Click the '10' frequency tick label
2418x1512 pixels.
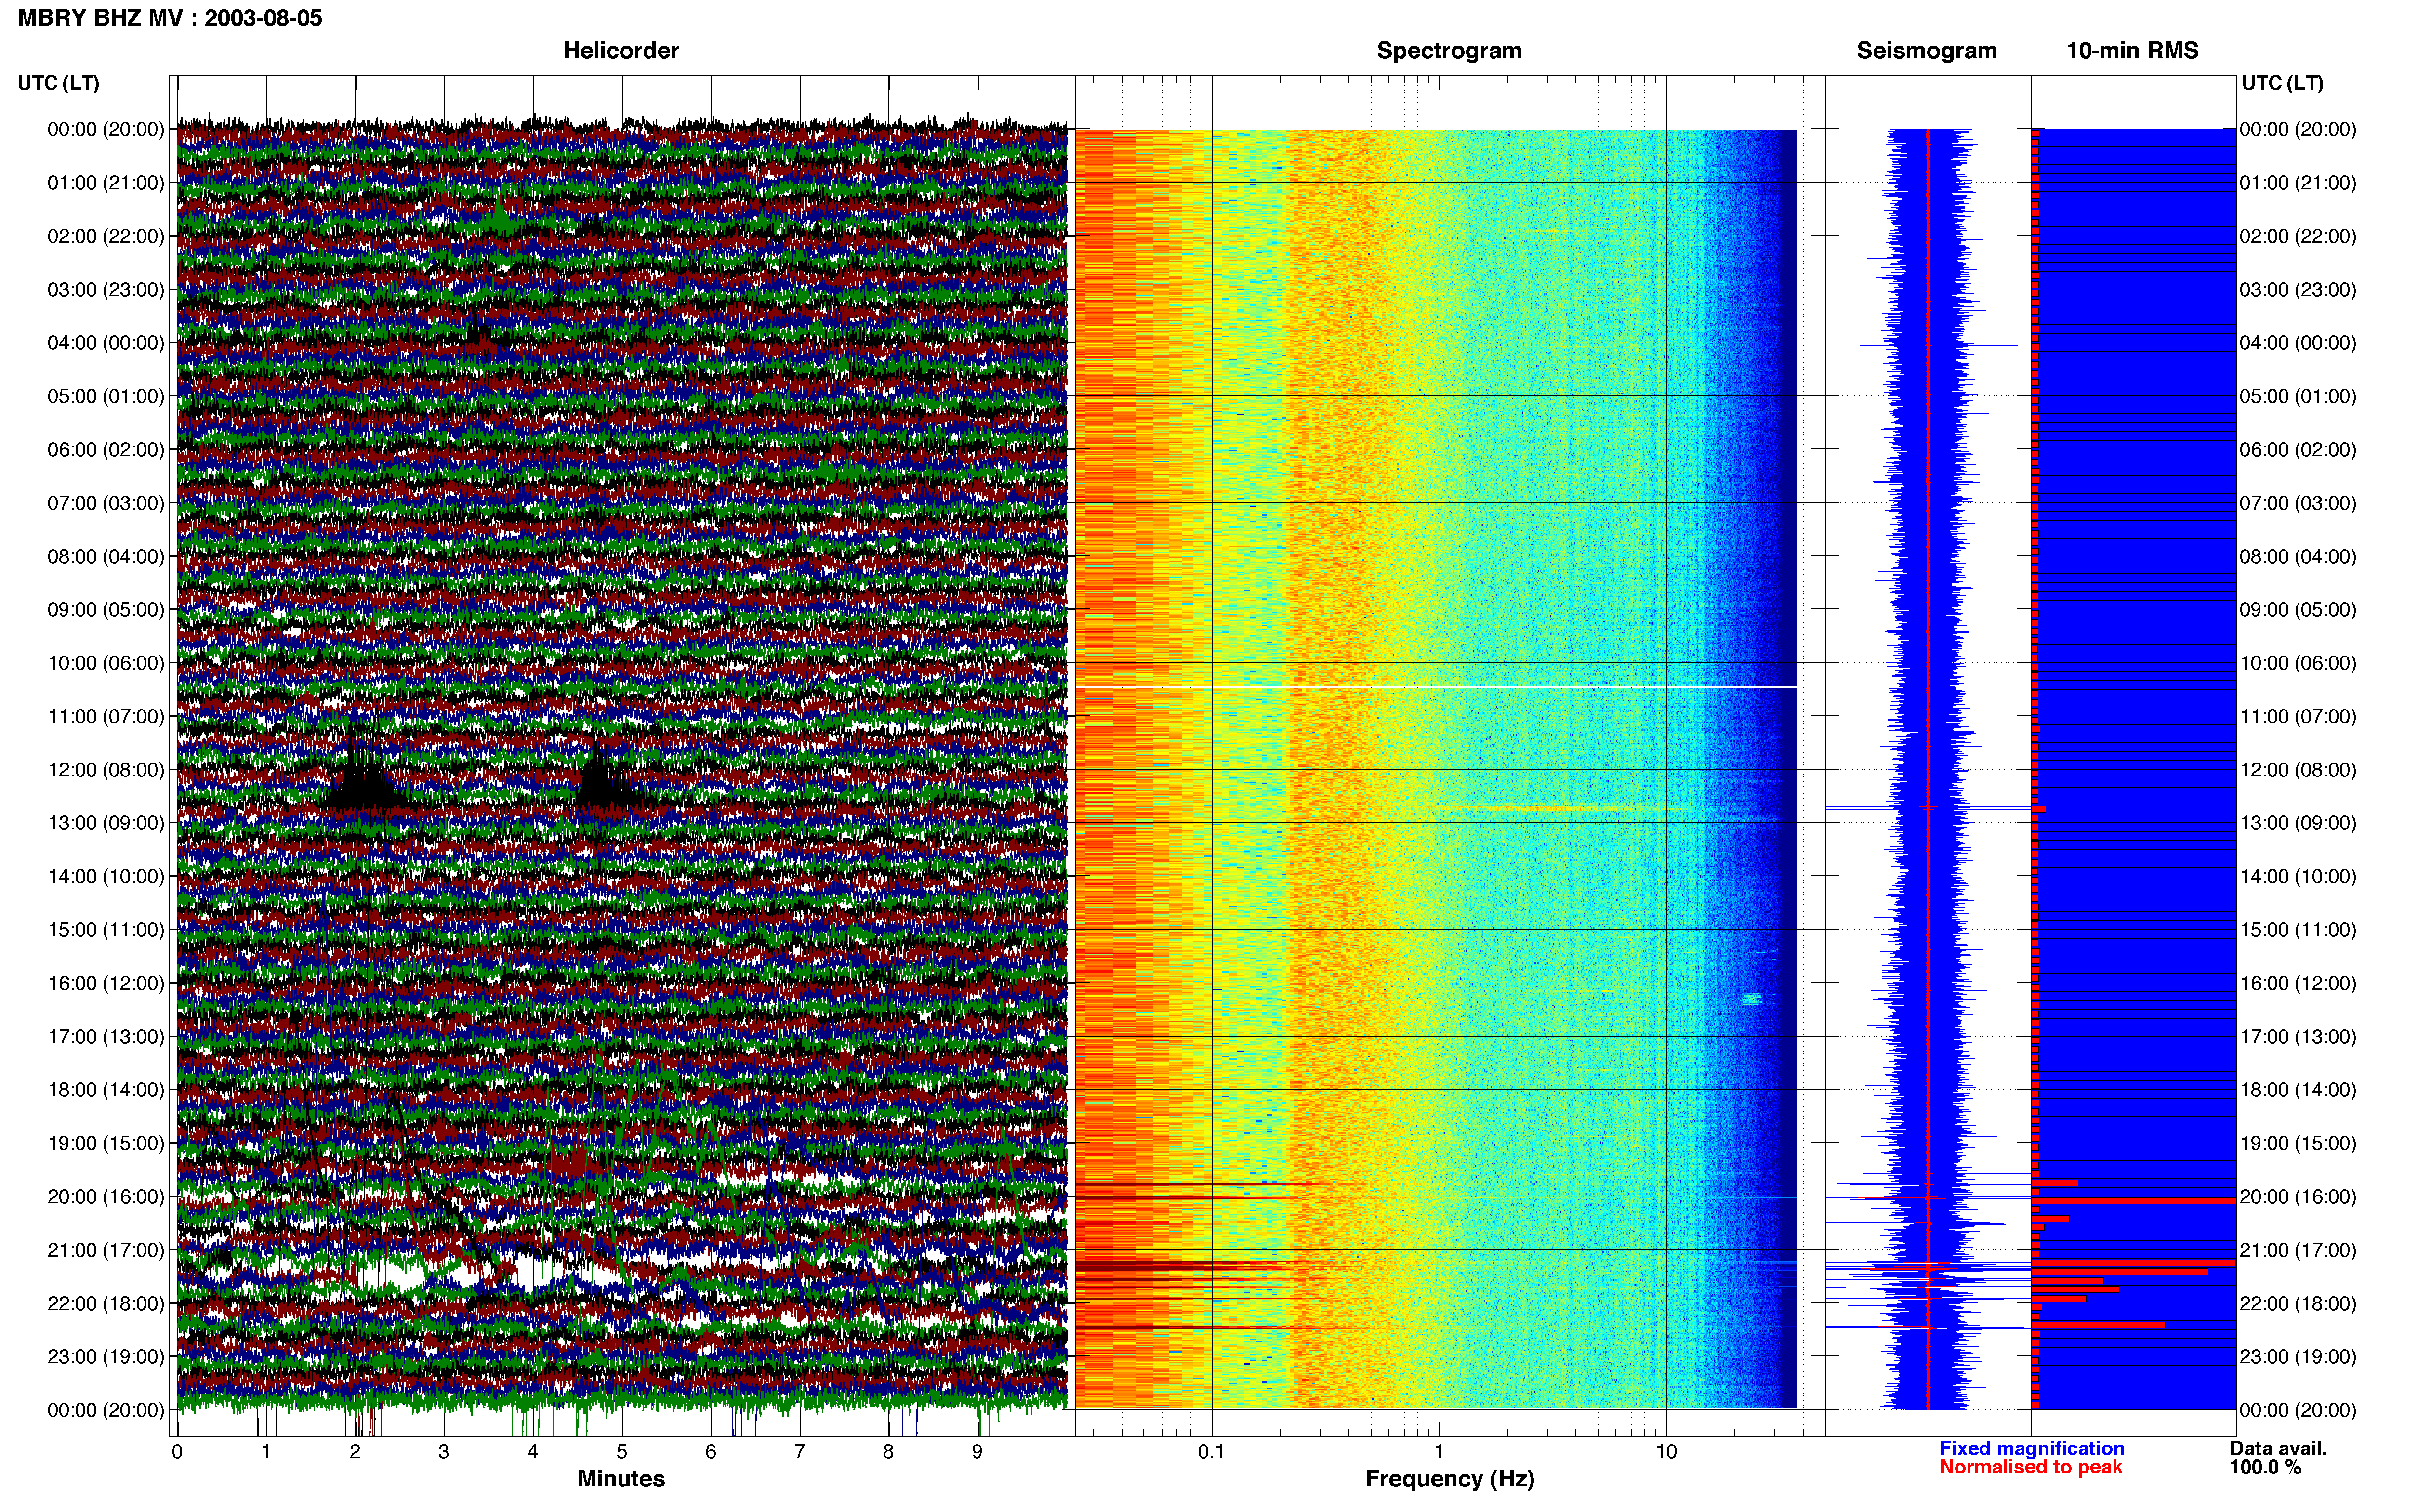1666,1452
